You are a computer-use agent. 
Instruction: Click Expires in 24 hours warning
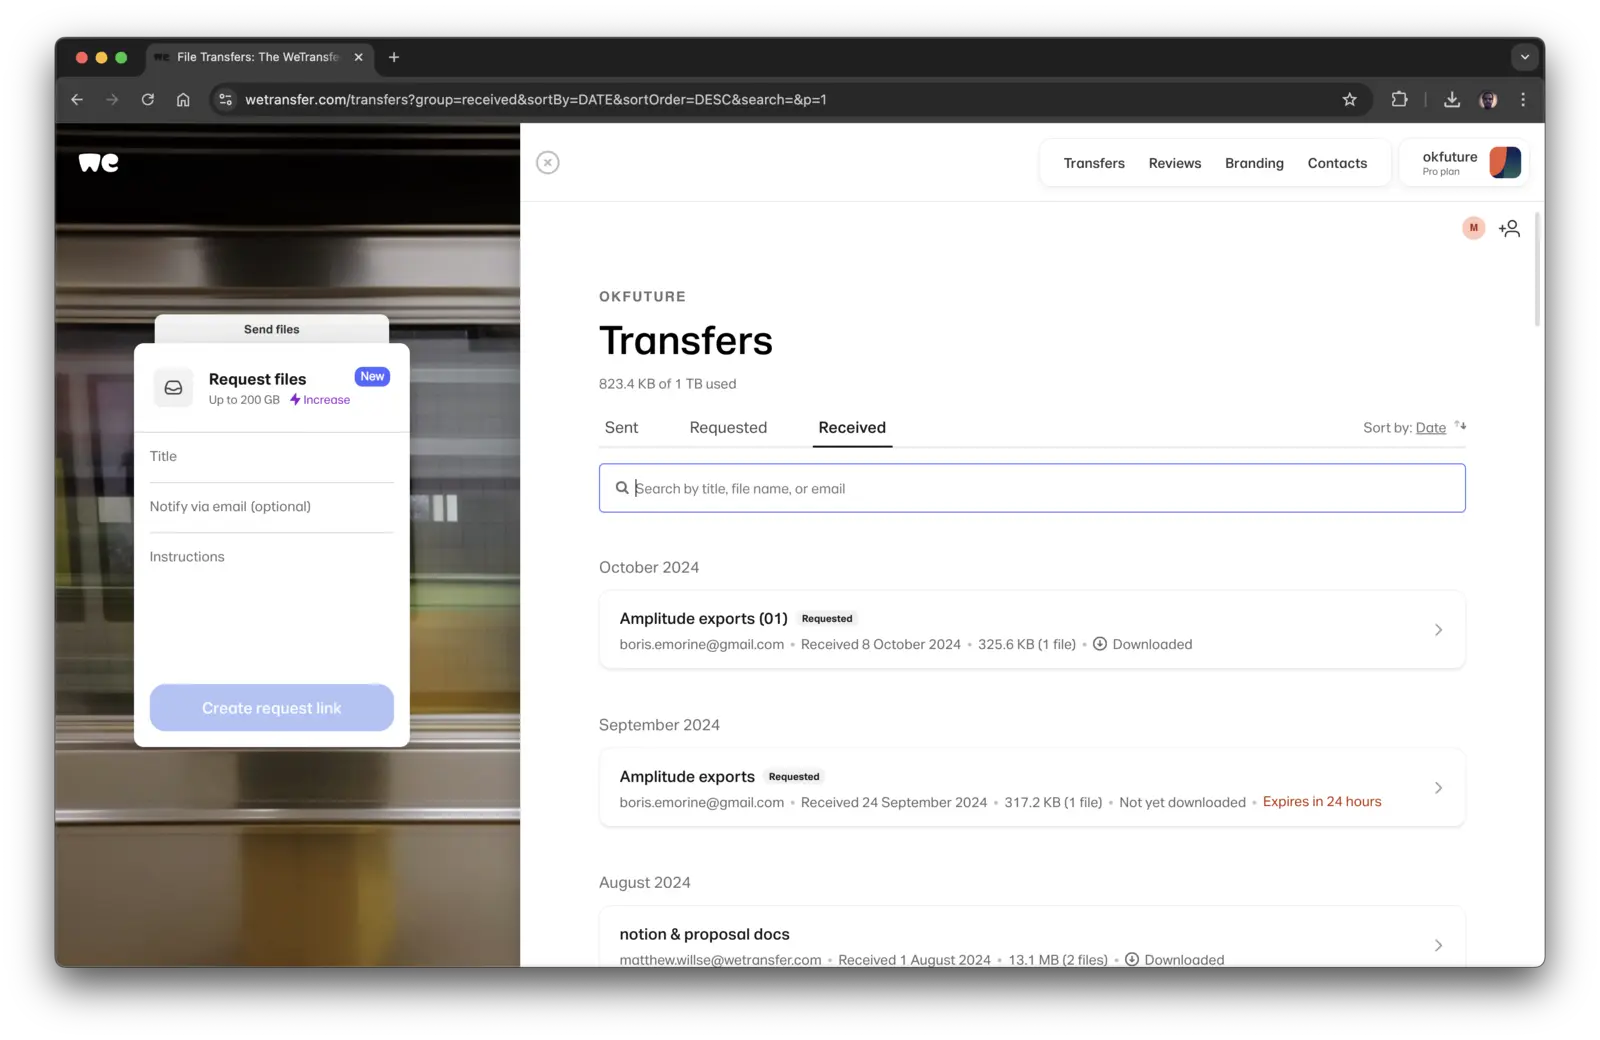(1322, 802)
